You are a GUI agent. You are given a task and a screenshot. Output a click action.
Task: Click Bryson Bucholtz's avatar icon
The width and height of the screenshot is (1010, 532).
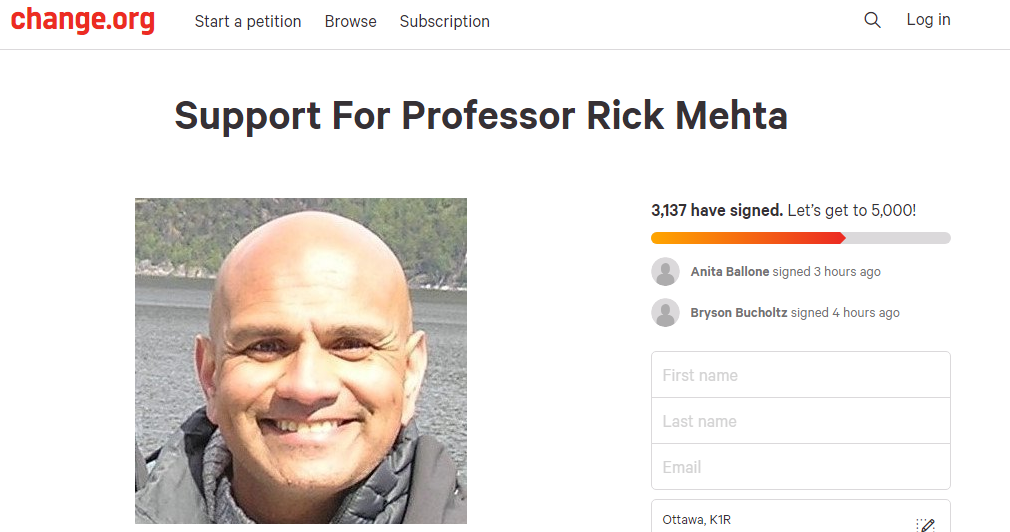[x=665, y=313]
